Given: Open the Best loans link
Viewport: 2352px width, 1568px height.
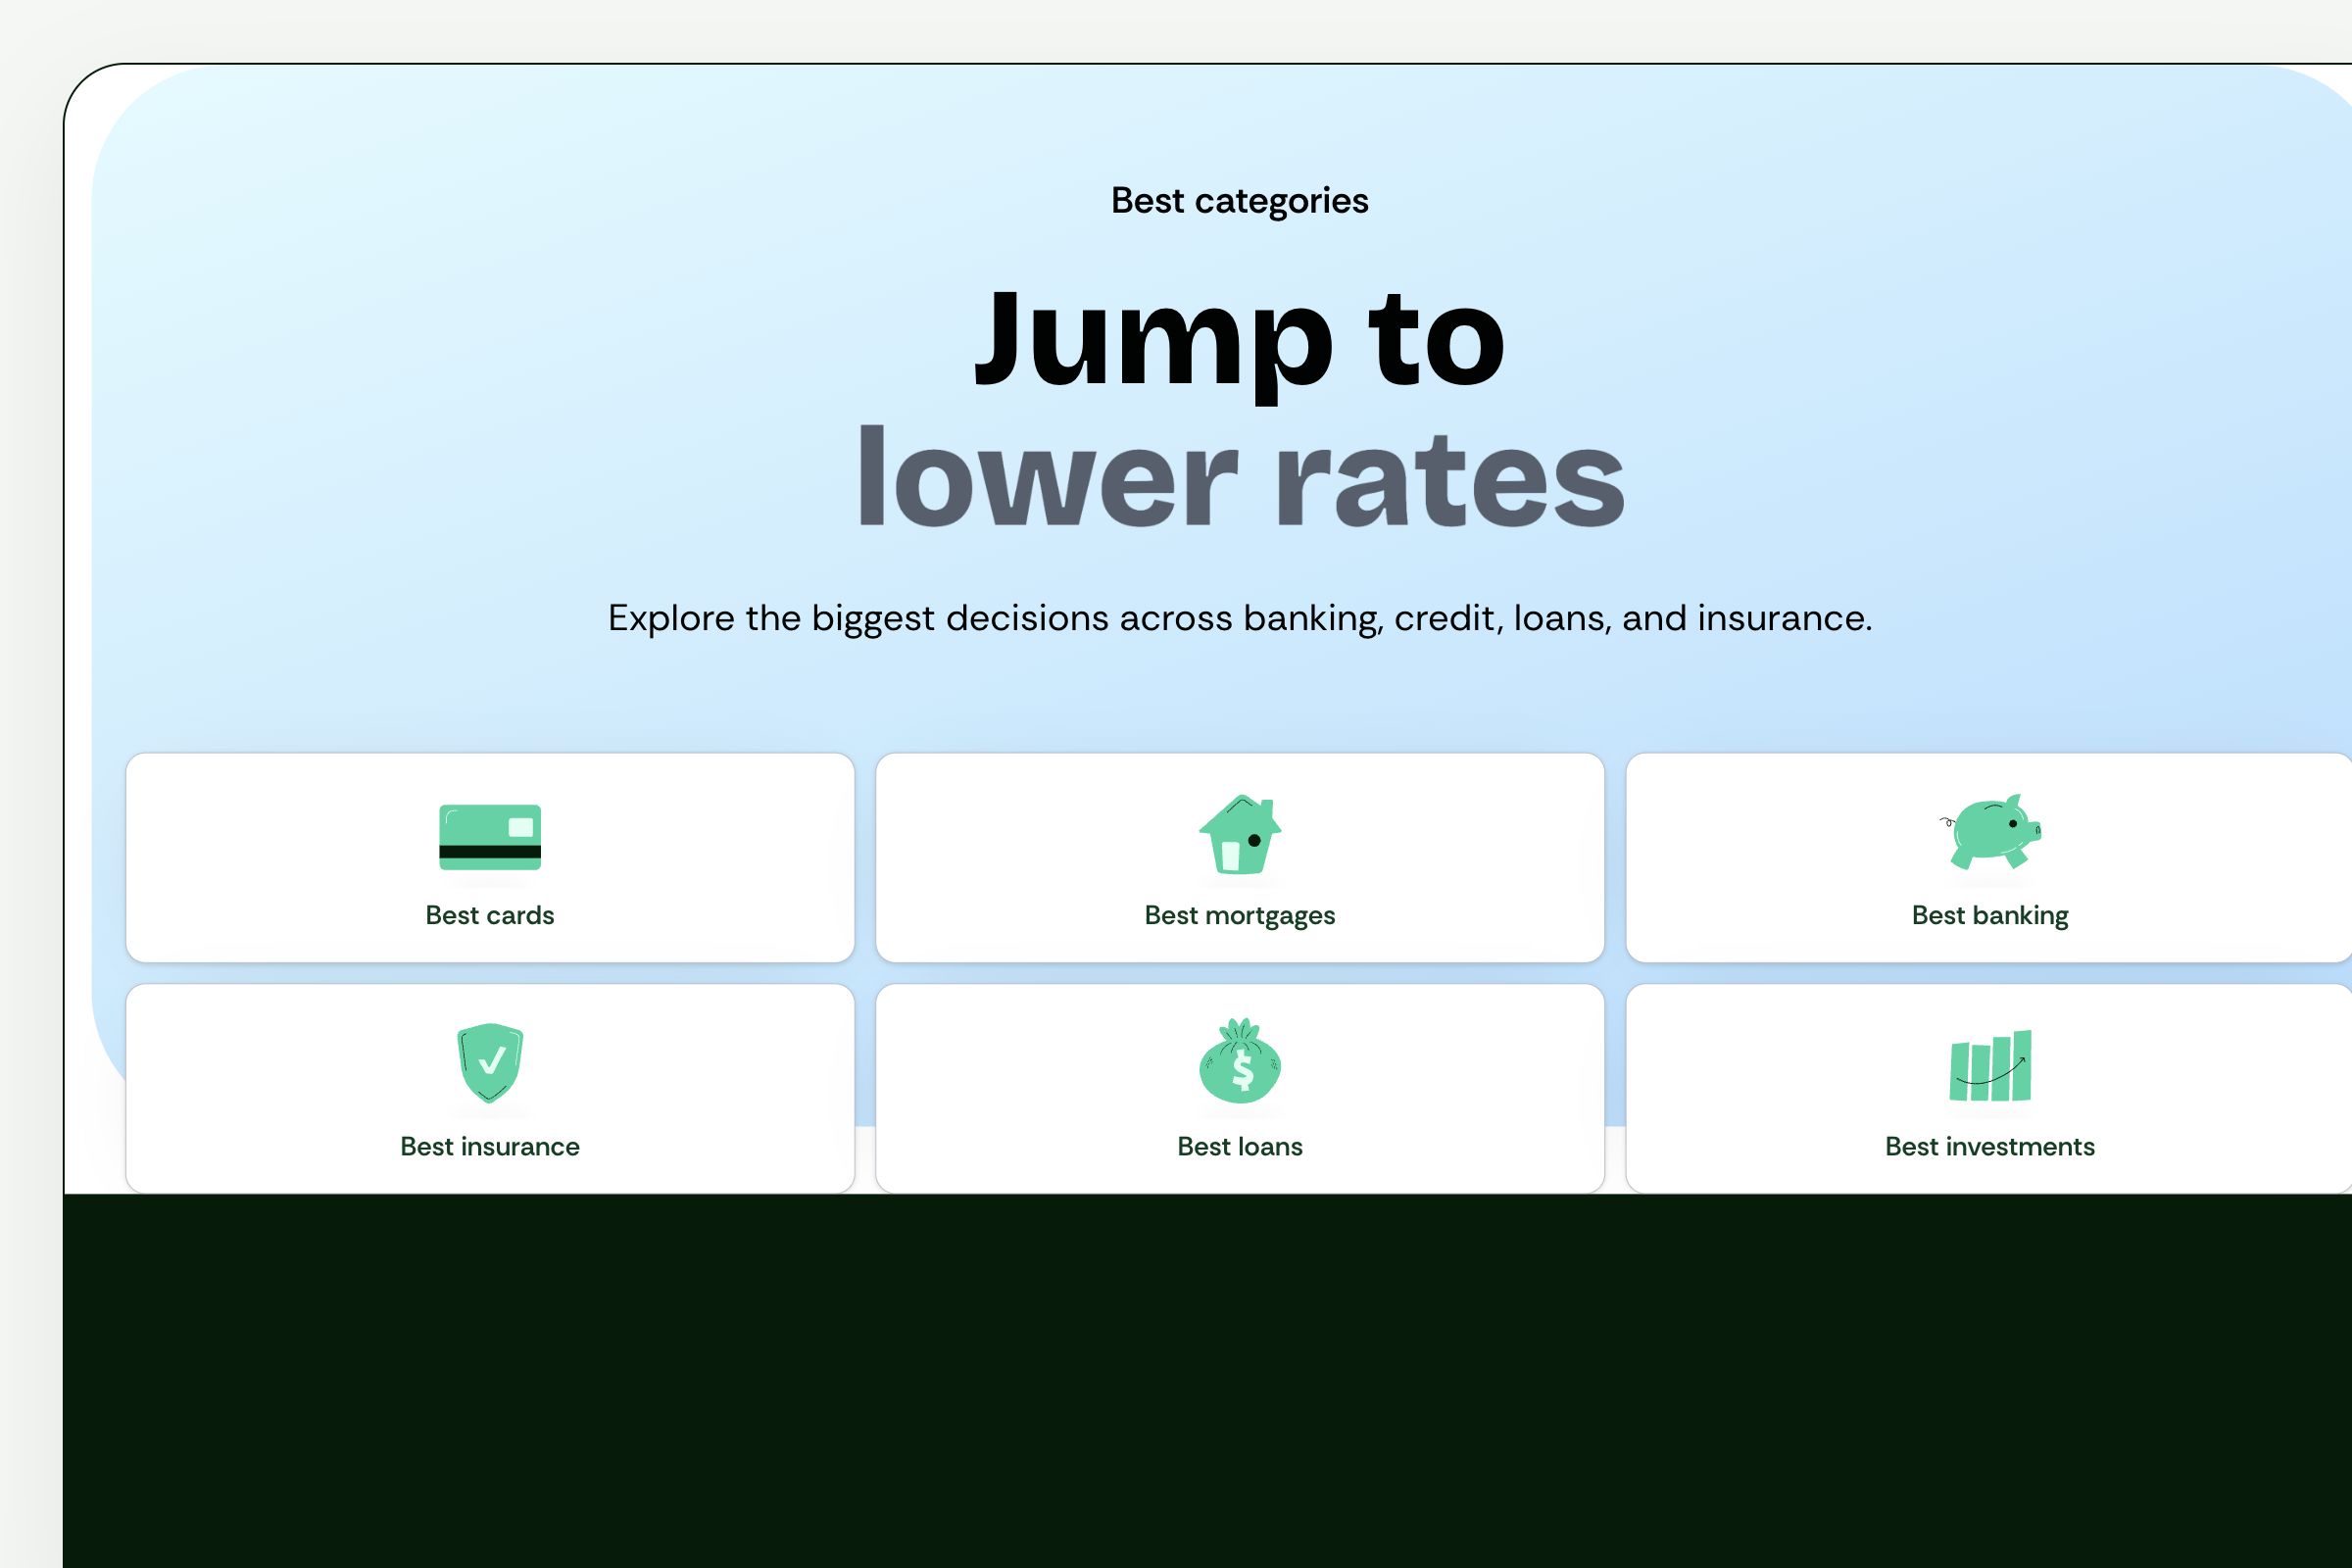Looking at the screenshot, I should [x=1240, y=1089].
